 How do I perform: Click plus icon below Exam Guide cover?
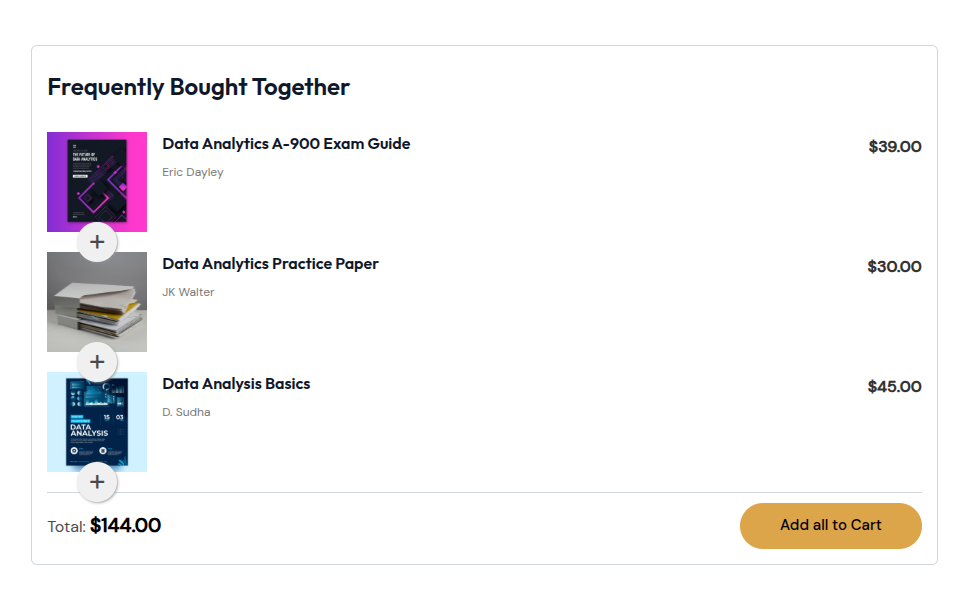(97, 242)
